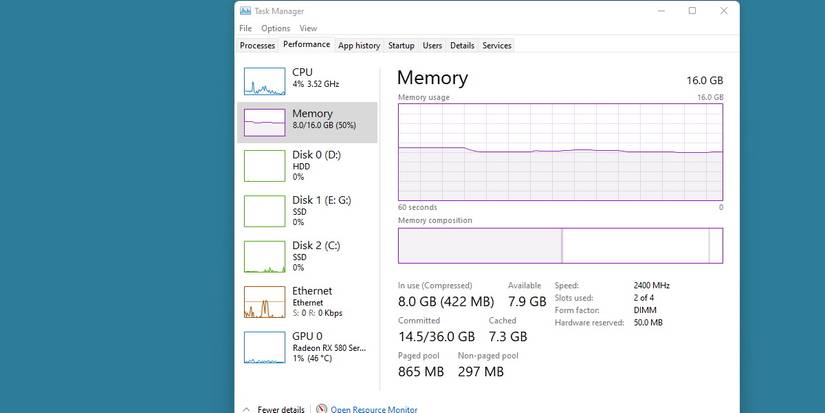
Task: Click the Task Manager title bar icon
Action: 245,11
